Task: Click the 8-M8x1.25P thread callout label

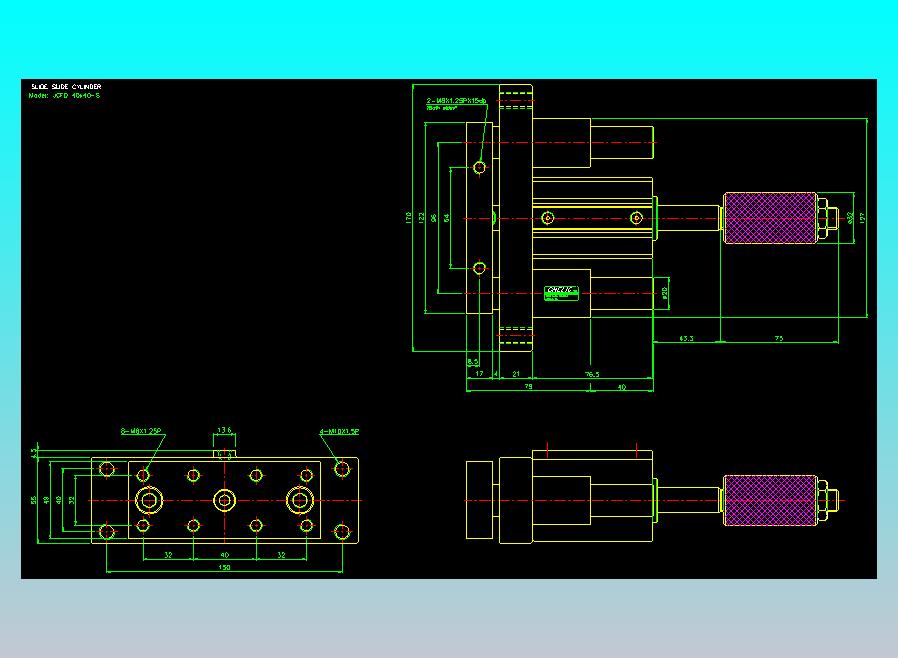Action: tap(141, 431)
